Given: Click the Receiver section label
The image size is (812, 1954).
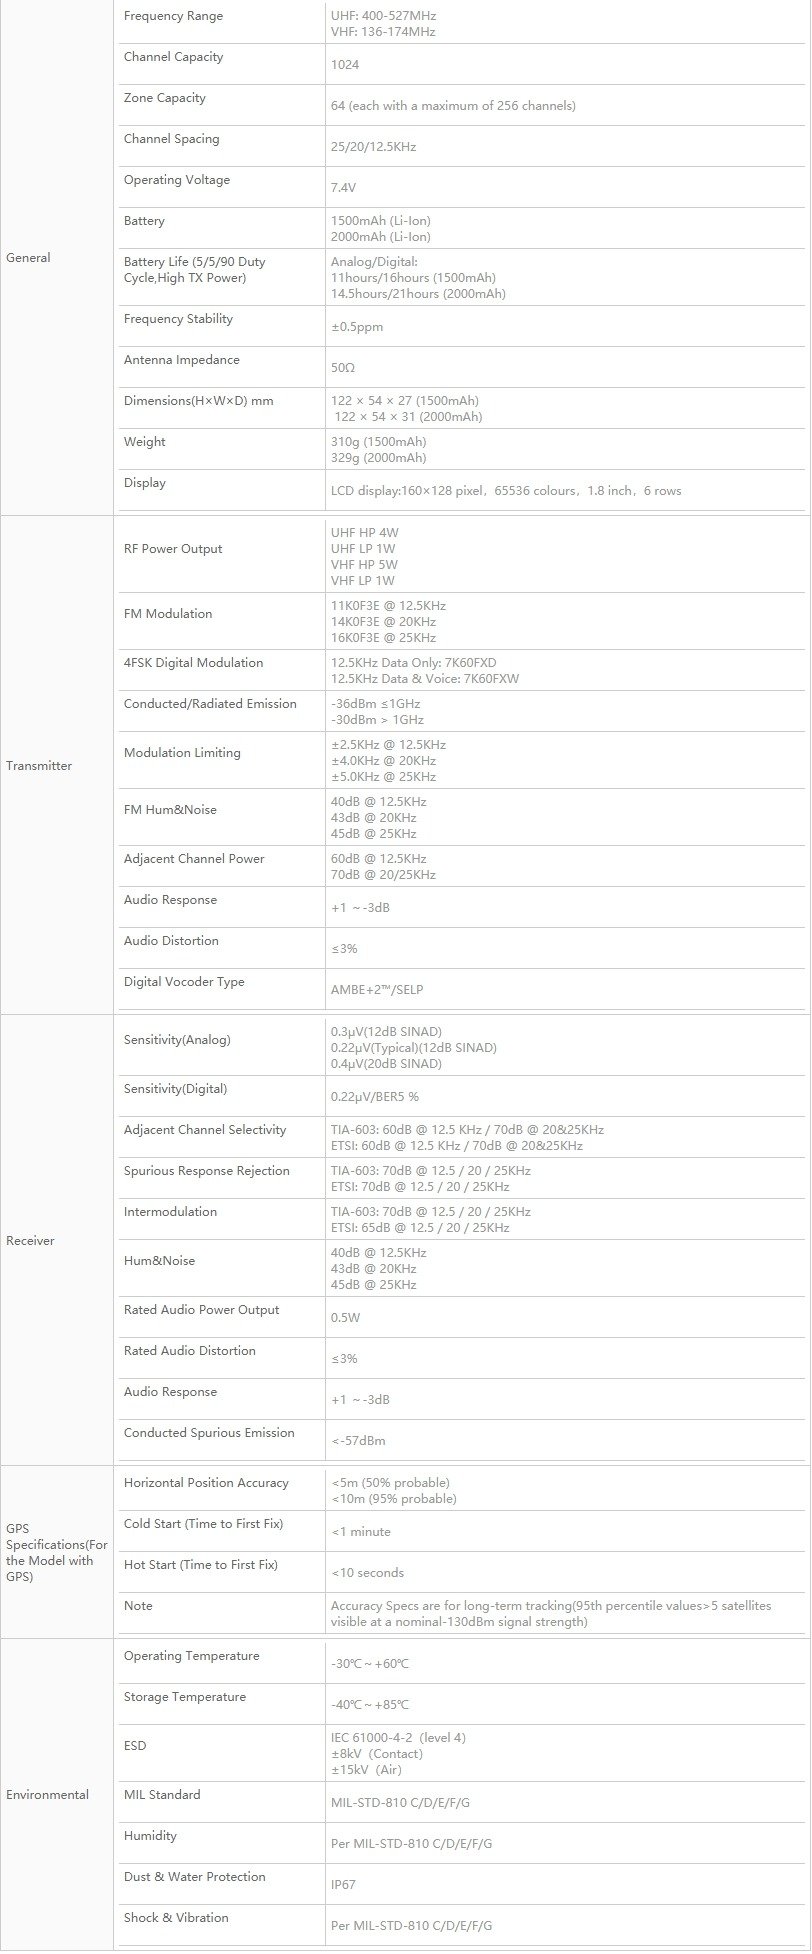Looking at the screenshot, I should tap(30, 1241).
